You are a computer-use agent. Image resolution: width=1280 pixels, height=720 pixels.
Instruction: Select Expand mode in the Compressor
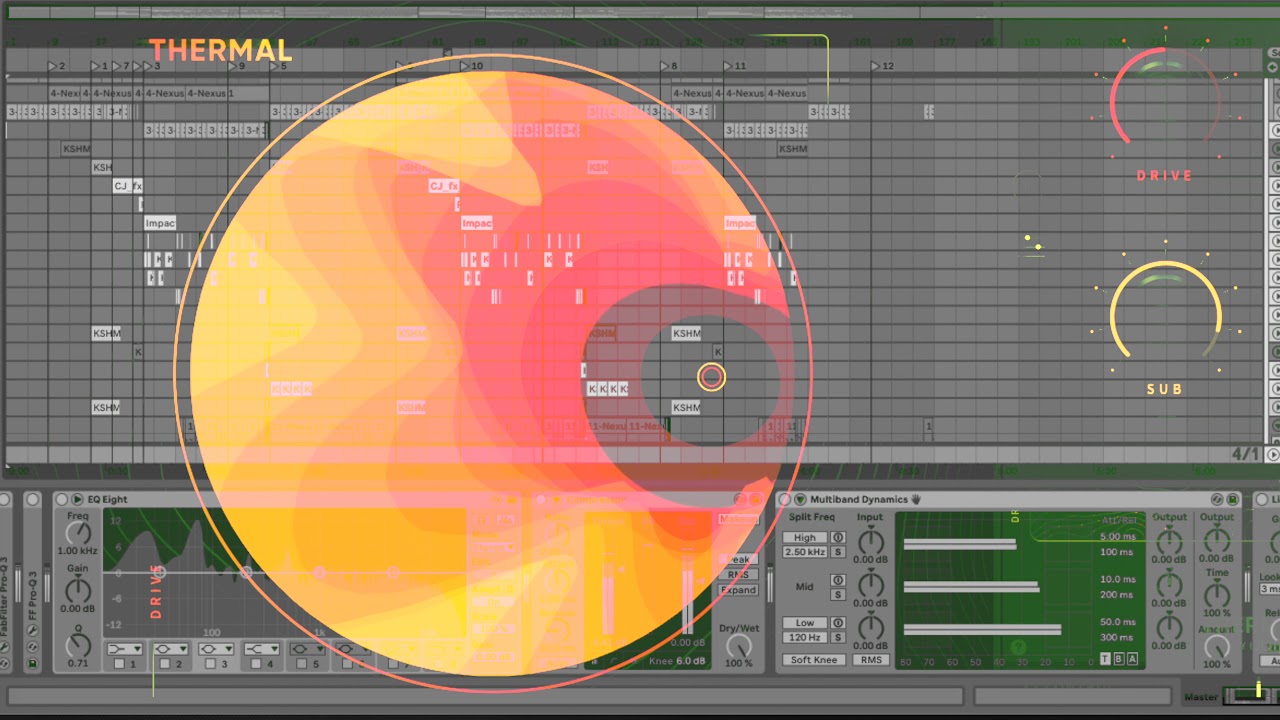point(738,590)
